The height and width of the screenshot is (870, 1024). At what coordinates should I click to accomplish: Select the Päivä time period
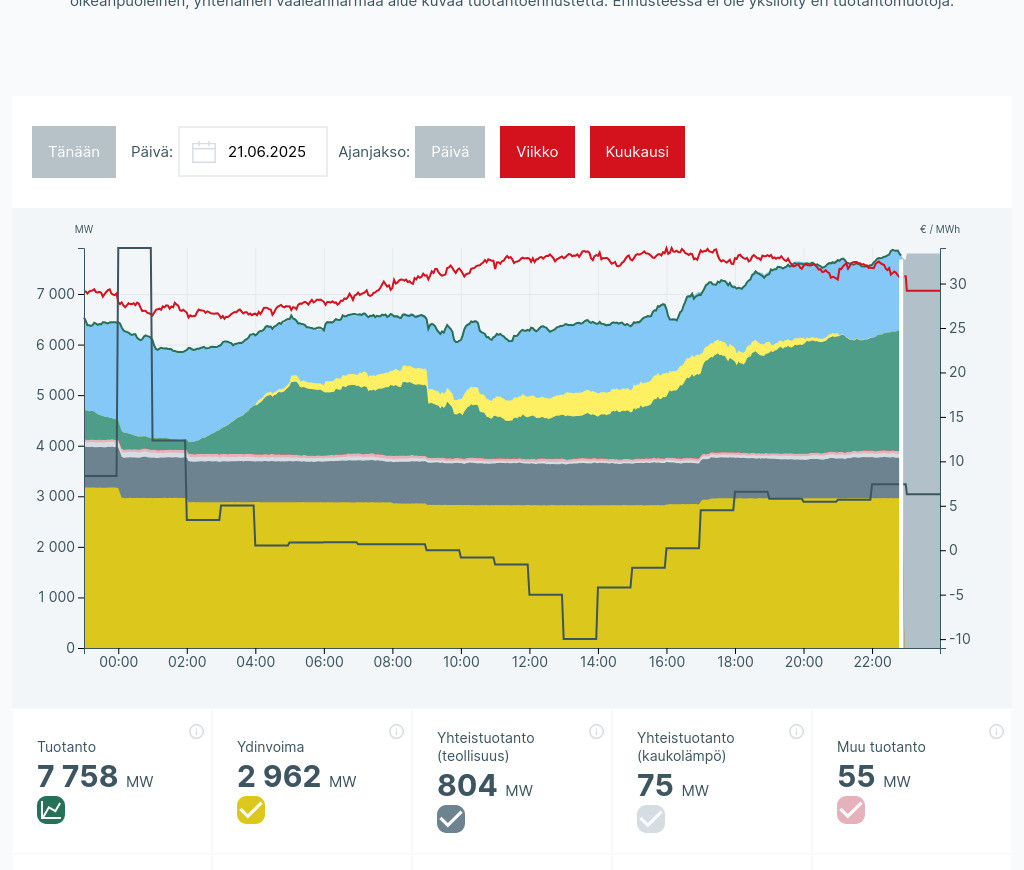coord(450,152)
